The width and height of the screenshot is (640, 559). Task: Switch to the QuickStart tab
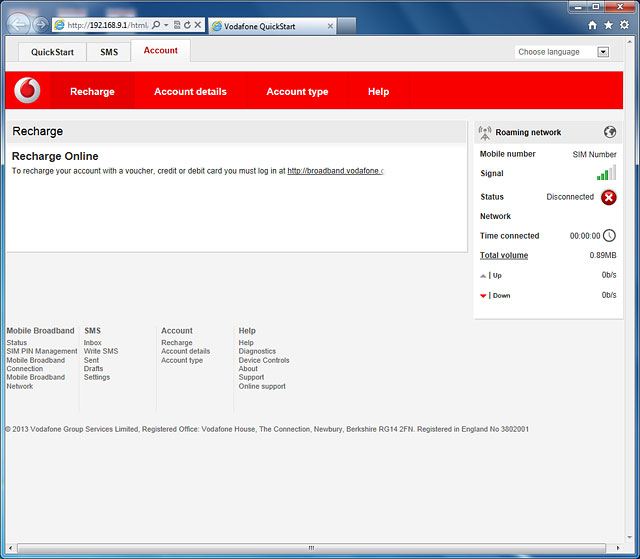click(x=52, y=52)
